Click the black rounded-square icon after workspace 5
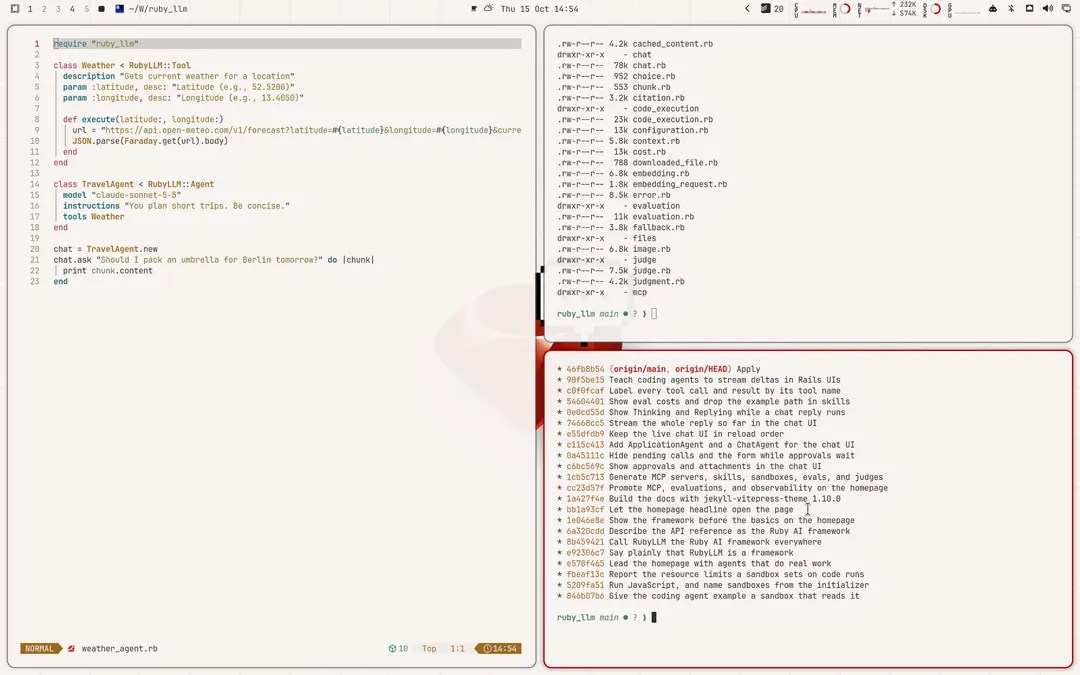1080x675 pixels. point(102,9)
